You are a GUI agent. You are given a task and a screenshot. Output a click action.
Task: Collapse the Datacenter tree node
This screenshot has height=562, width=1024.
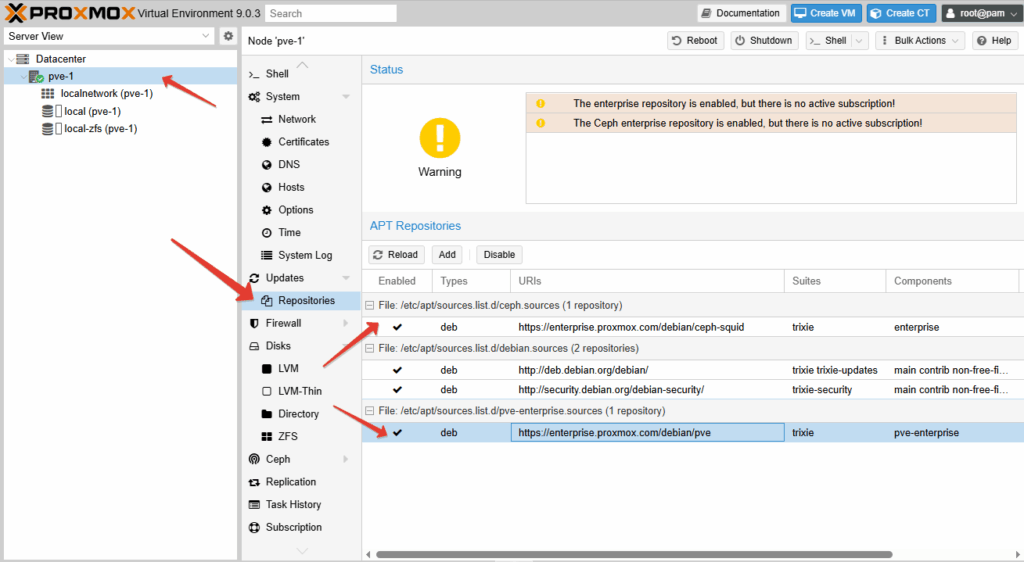10,59
